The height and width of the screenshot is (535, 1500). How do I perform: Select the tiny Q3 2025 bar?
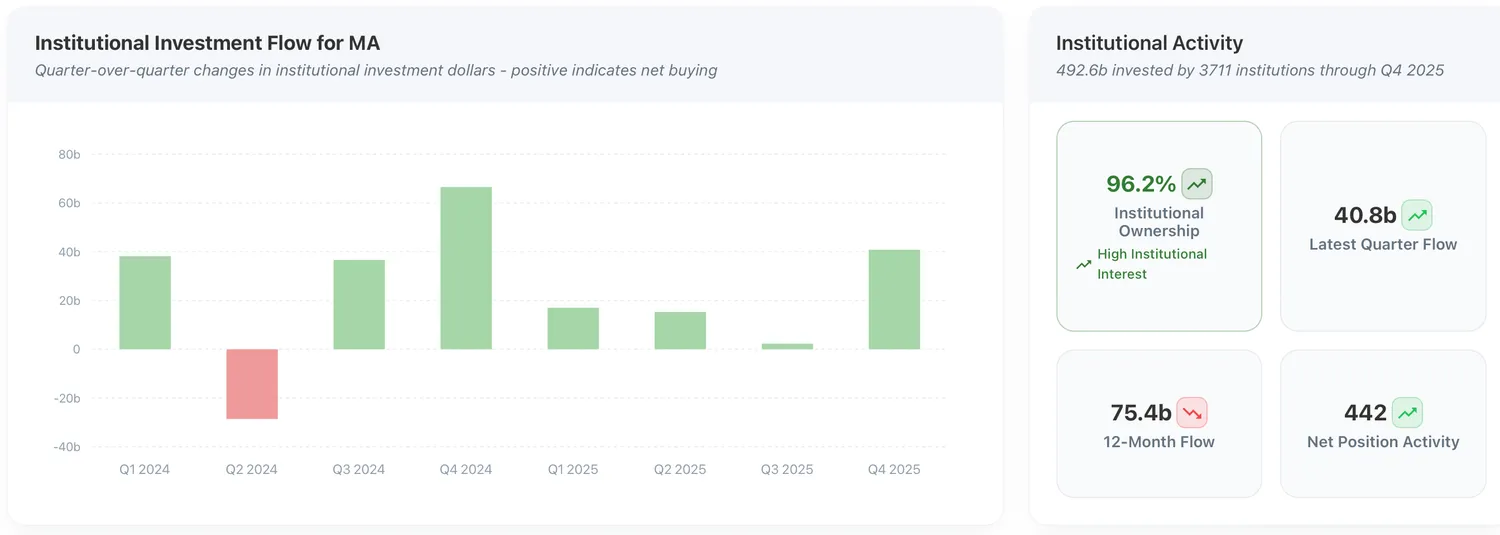787,346
